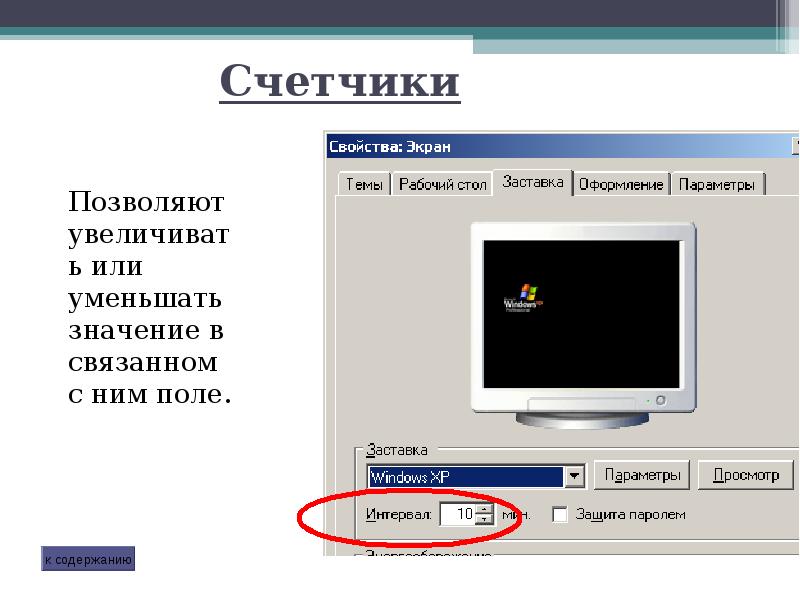Open the Заставка dropdown arrow
The height and width of the screenshot is (600, 800).
tap(574, 476)
